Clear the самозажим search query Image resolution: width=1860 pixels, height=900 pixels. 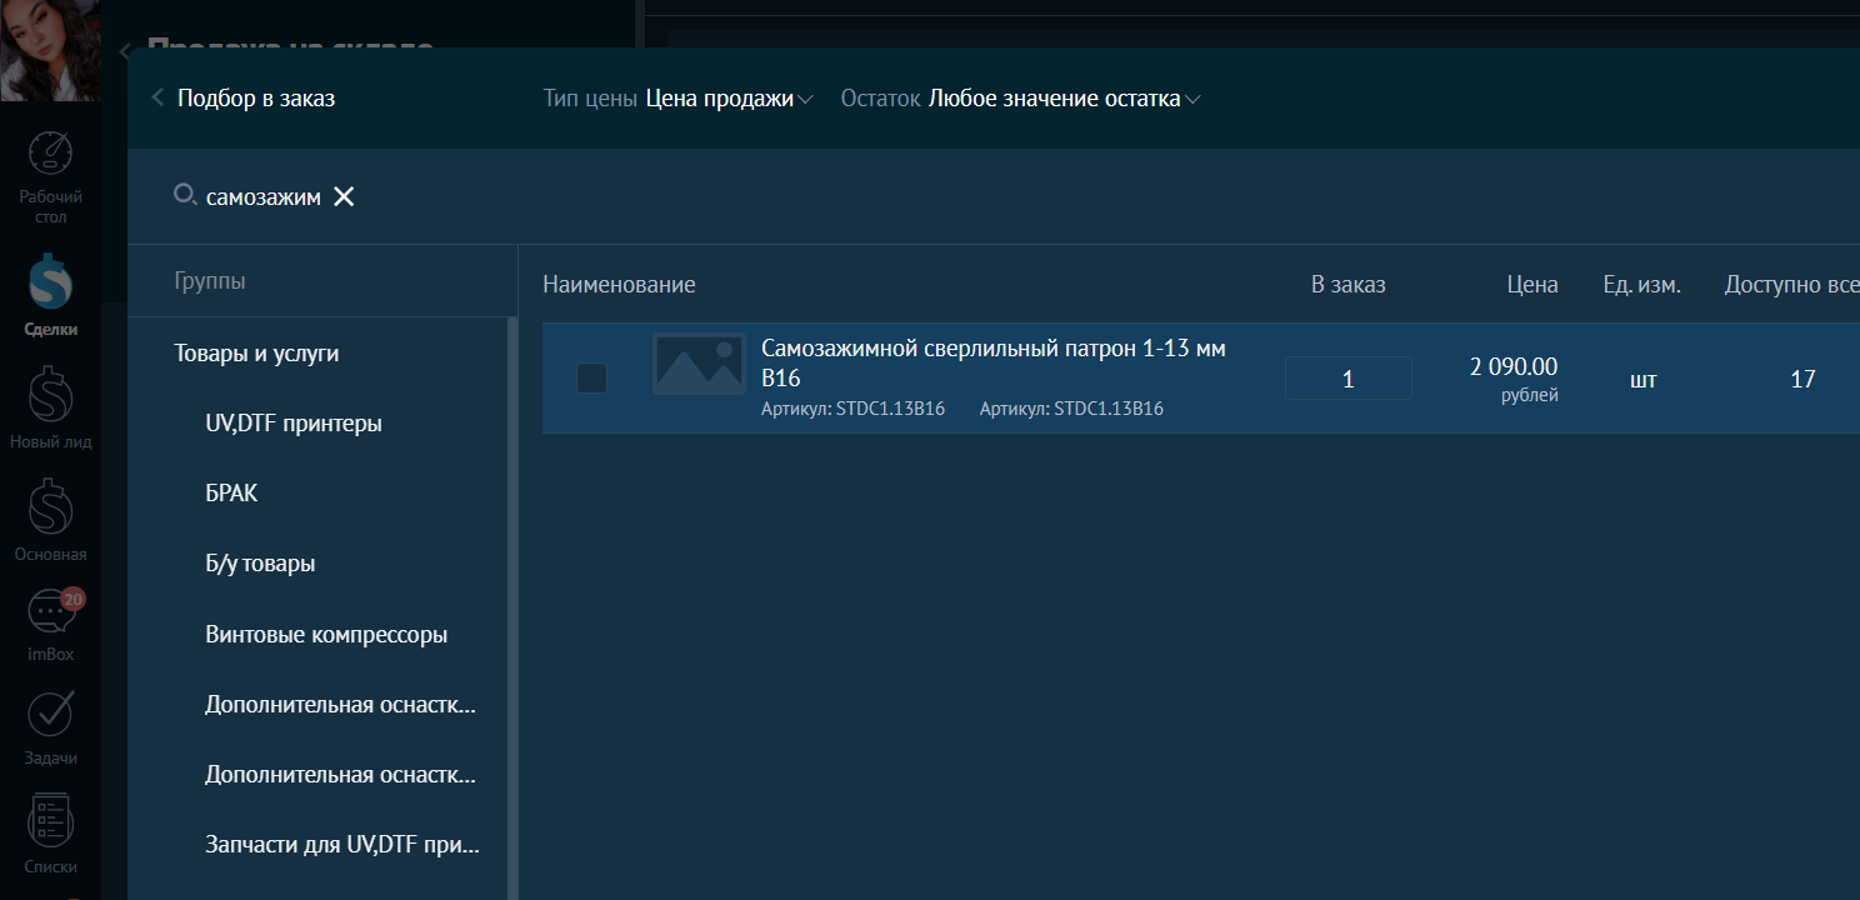tap(344, 197)
